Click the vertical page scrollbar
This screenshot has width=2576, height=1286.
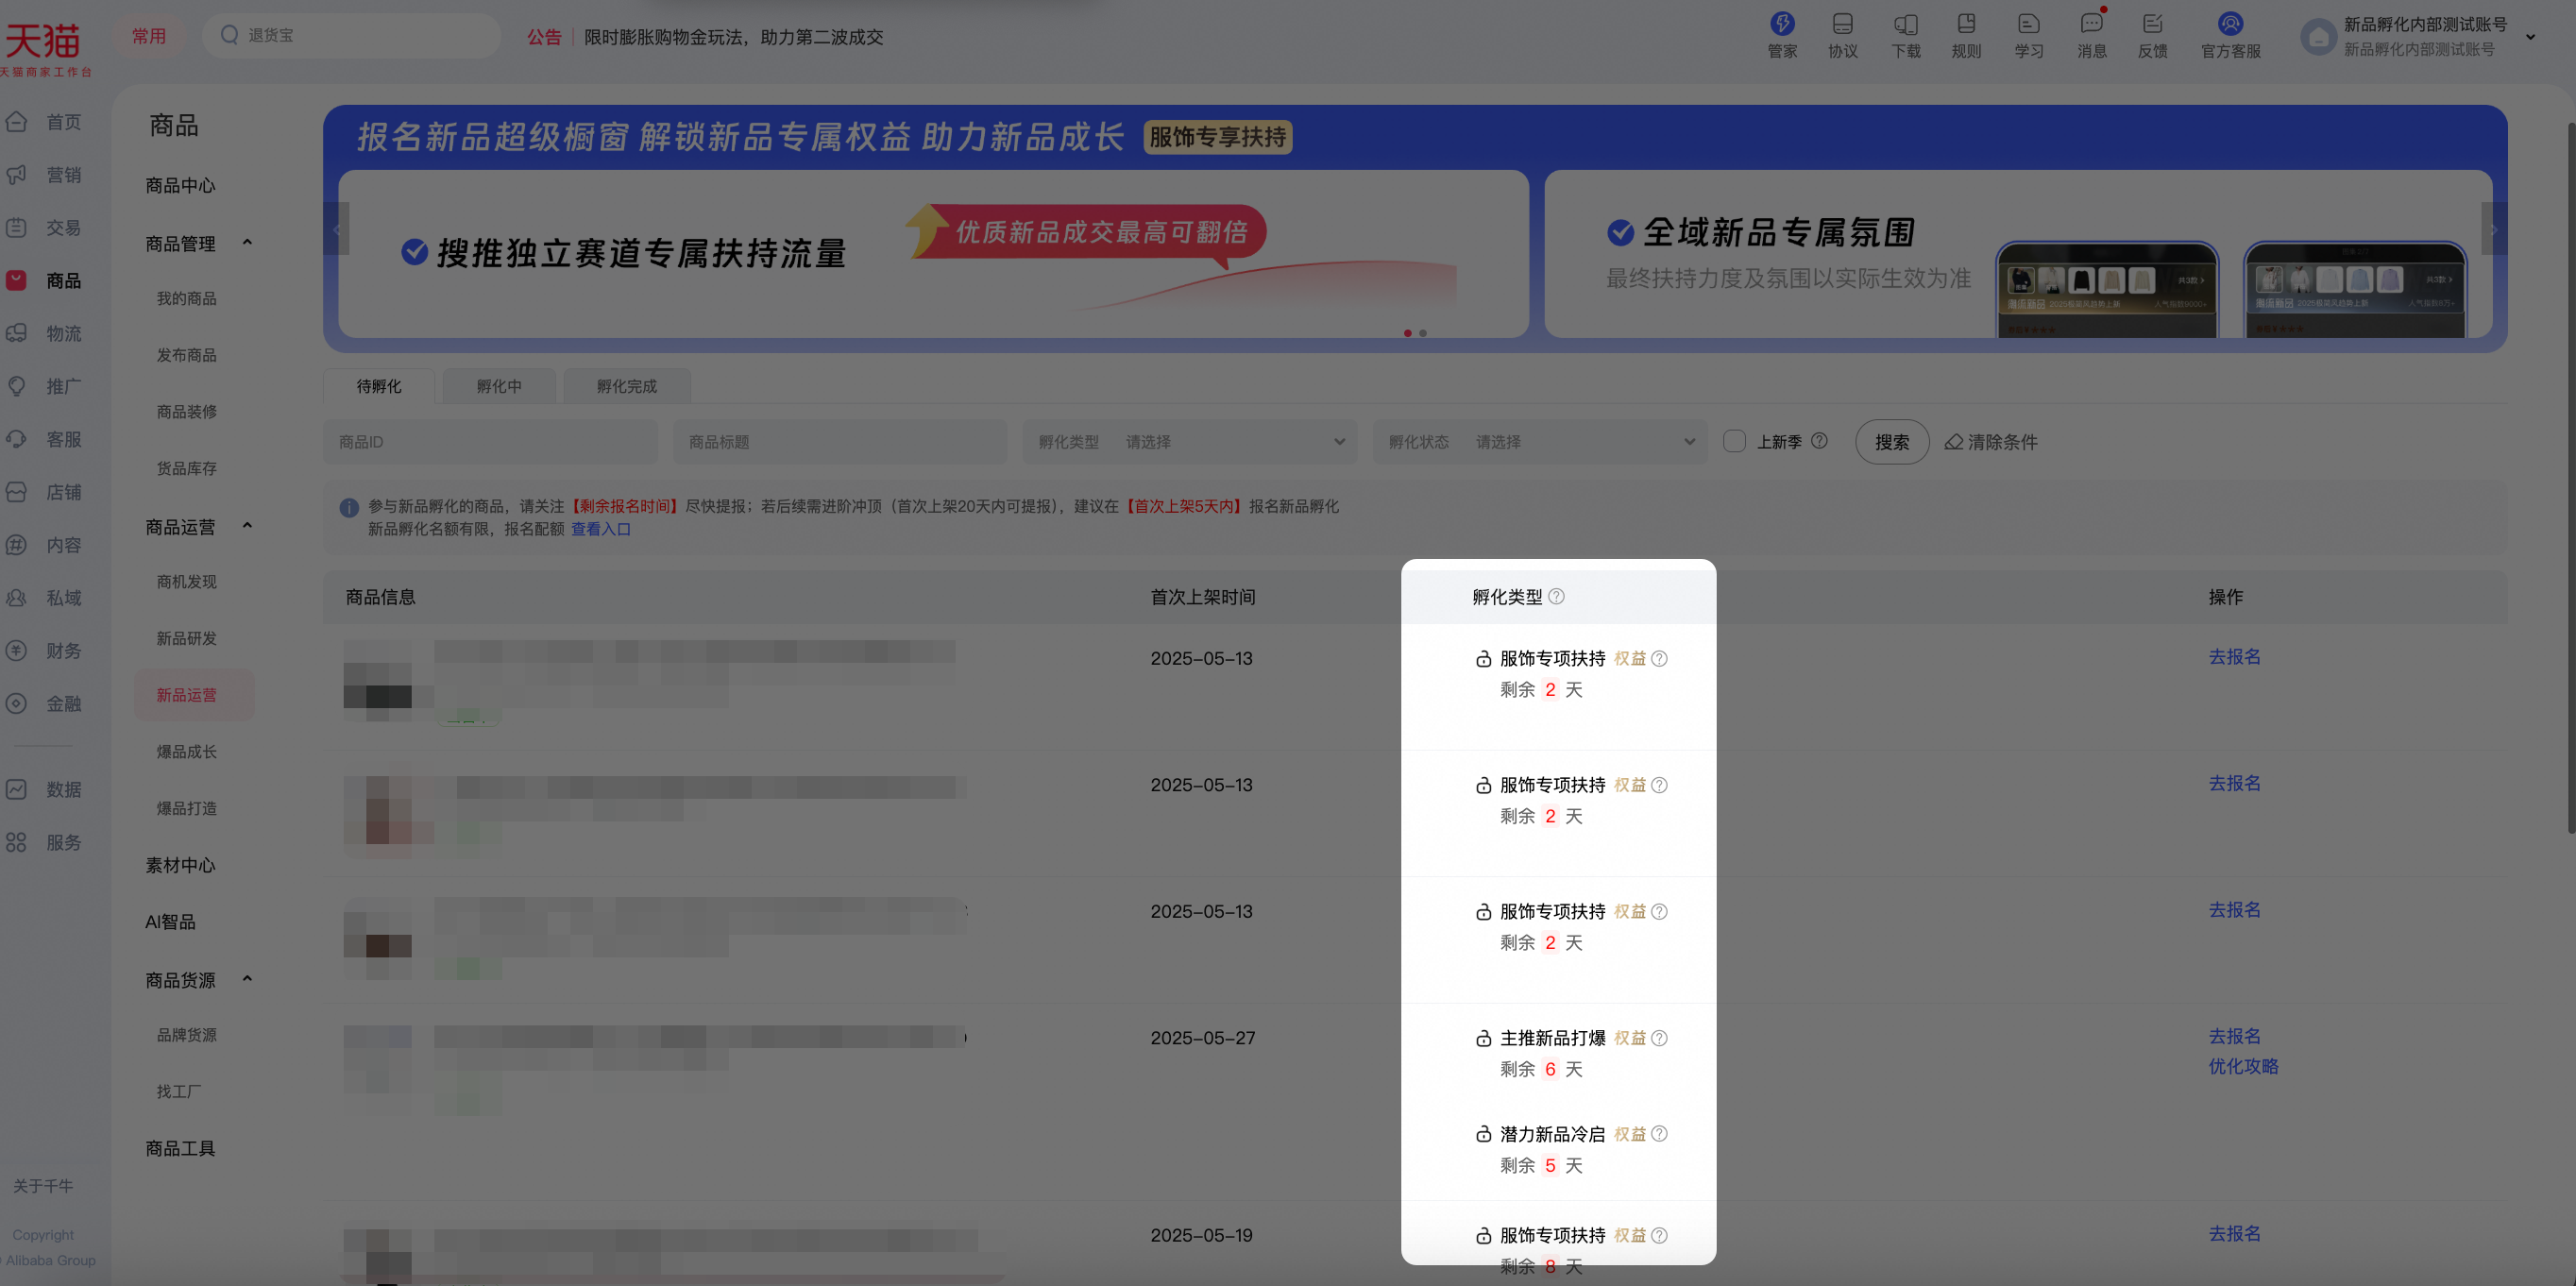click(x=2570, y=478)
